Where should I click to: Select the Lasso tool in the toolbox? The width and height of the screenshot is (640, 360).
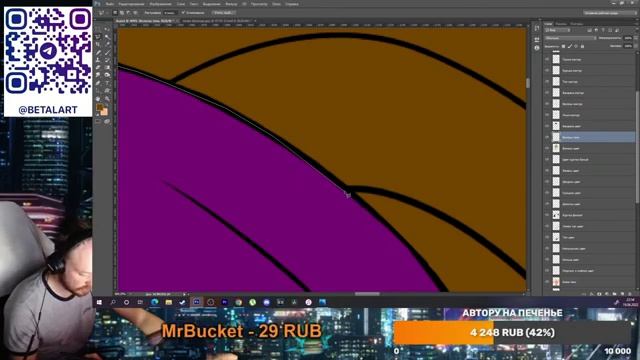98,37
